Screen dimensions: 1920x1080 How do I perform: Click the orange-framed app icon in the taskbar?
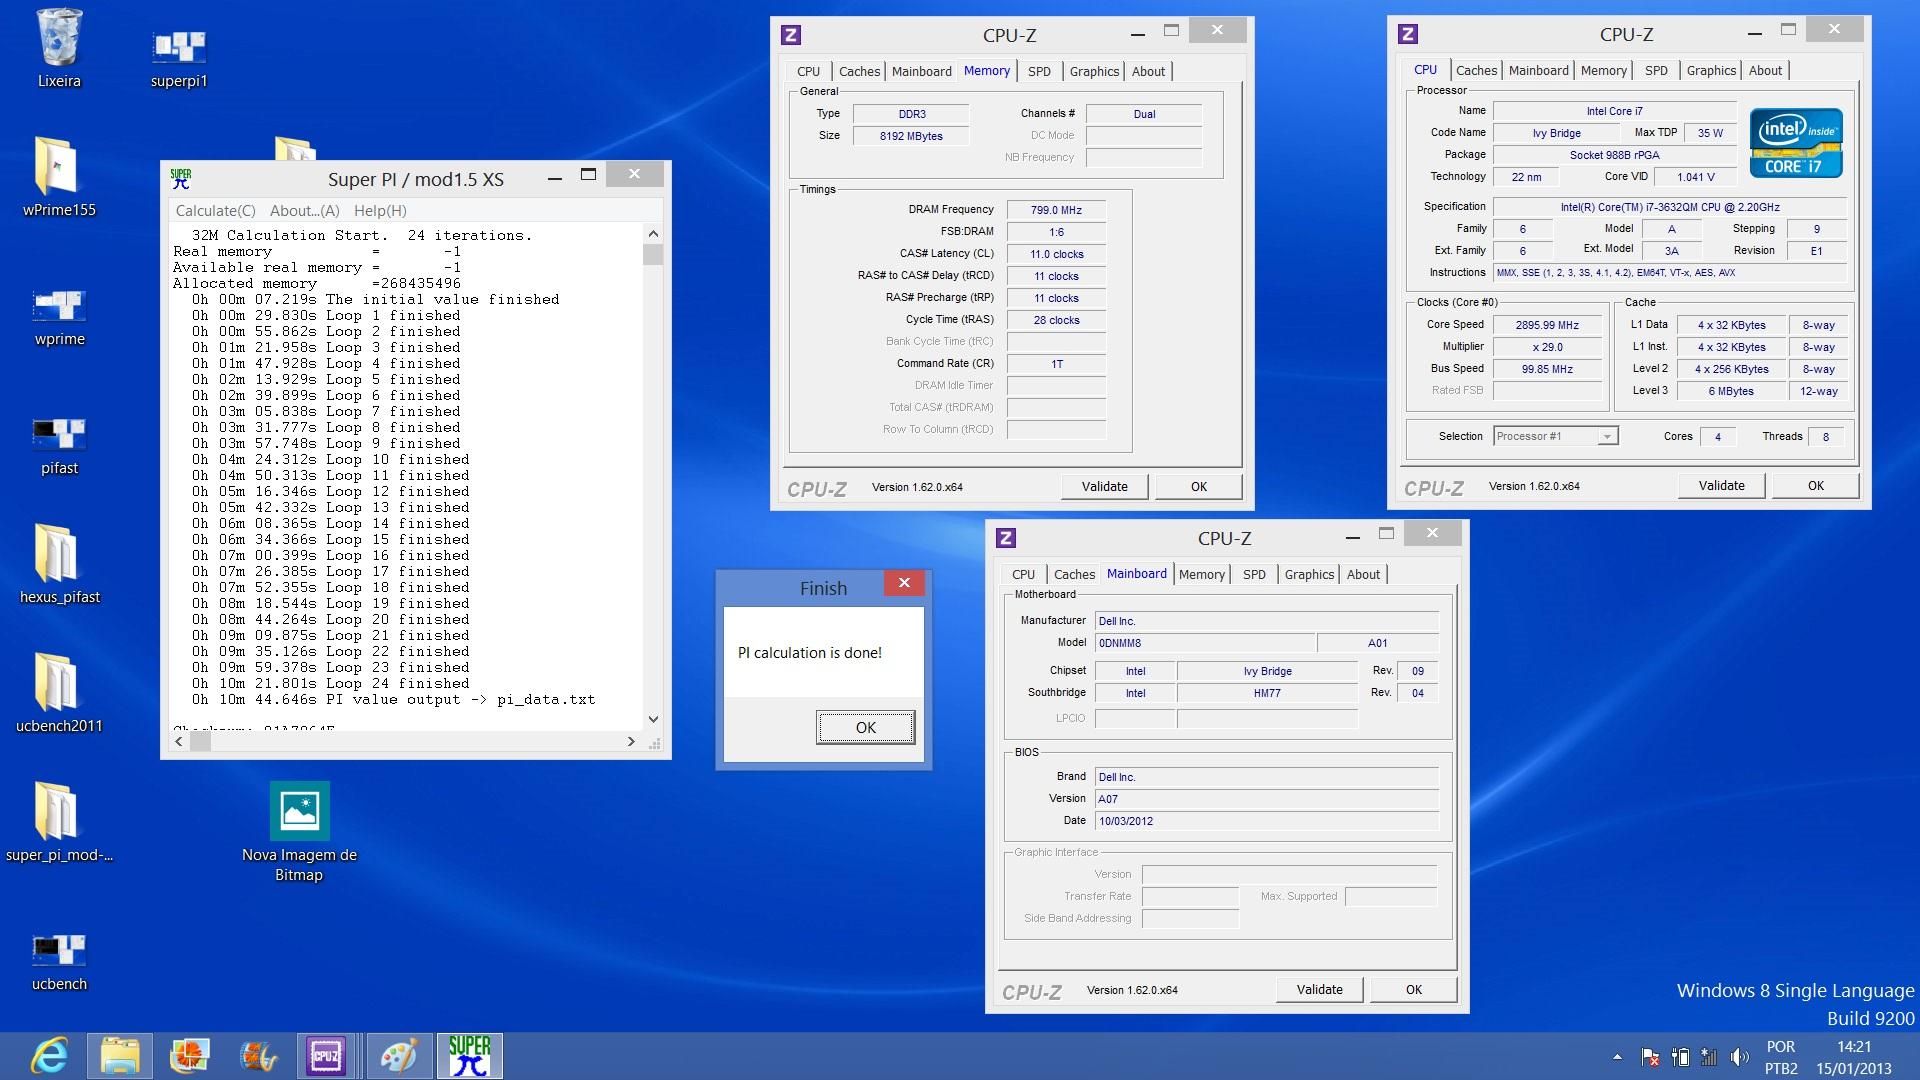[x=188, y=1056]
